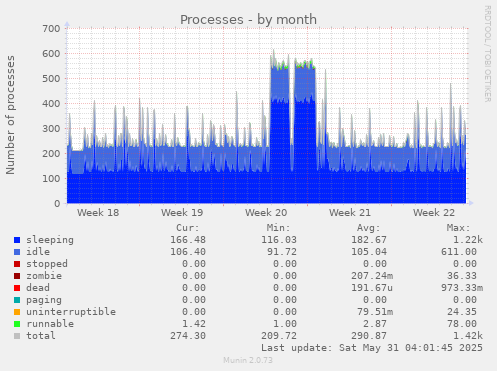Click the 'Number of processes' axis label
The height and width of the screenshot is (371, 497).
11,115
